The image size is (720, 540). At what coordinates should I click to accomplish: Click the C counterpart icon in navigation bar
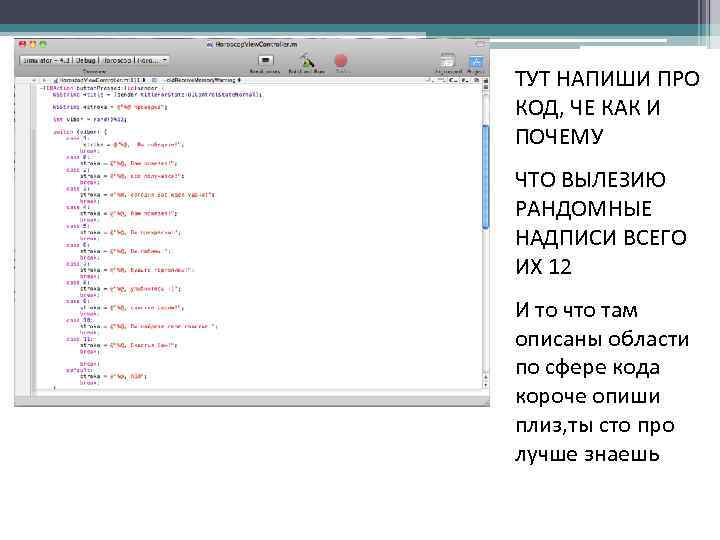pyautogui.click(x=454, y=80)
